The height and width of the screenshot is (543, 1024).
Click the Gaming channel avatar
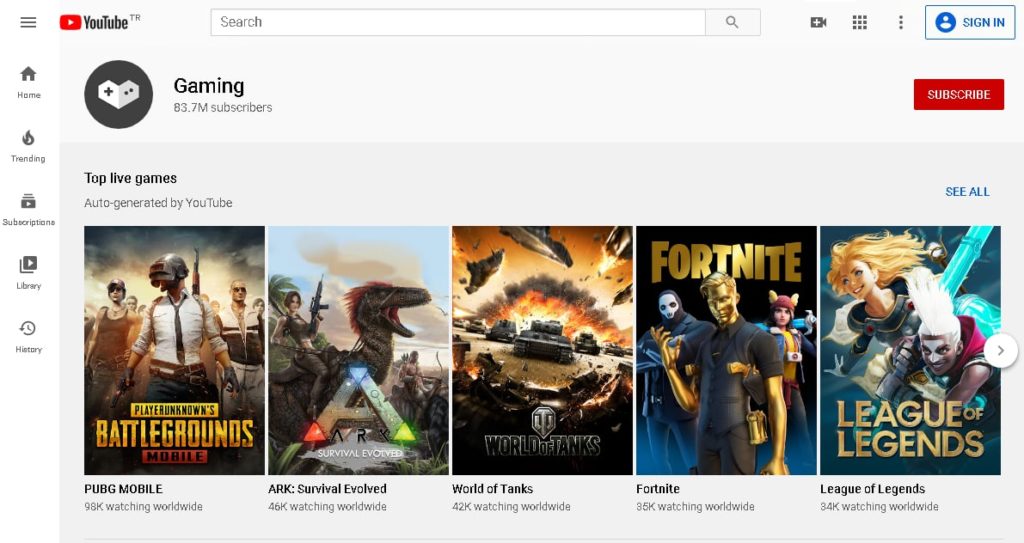(x=118, y=94)
